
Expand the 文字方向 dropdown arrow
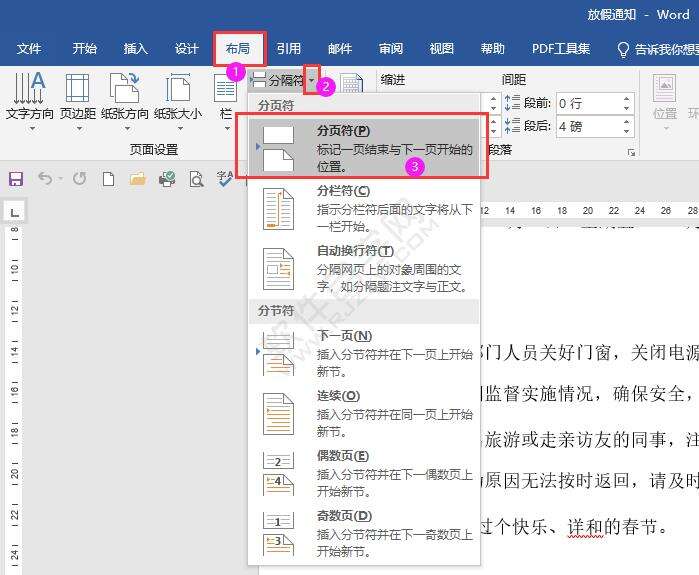tap(32, 129)
